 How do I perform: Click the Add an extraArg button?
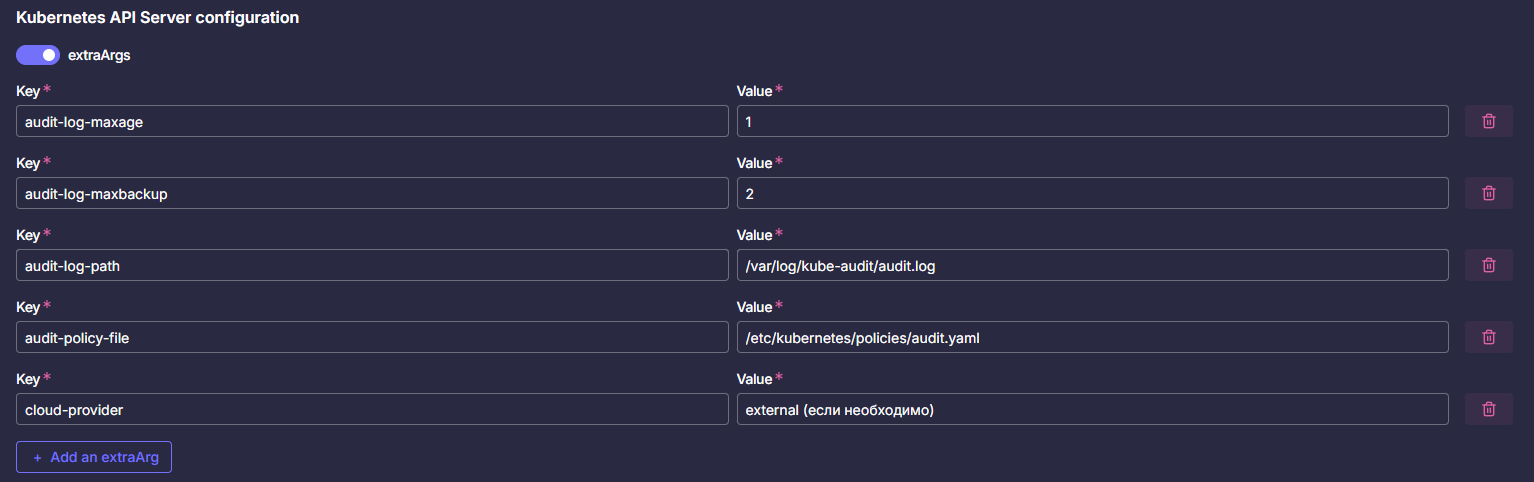click(94, 457)
